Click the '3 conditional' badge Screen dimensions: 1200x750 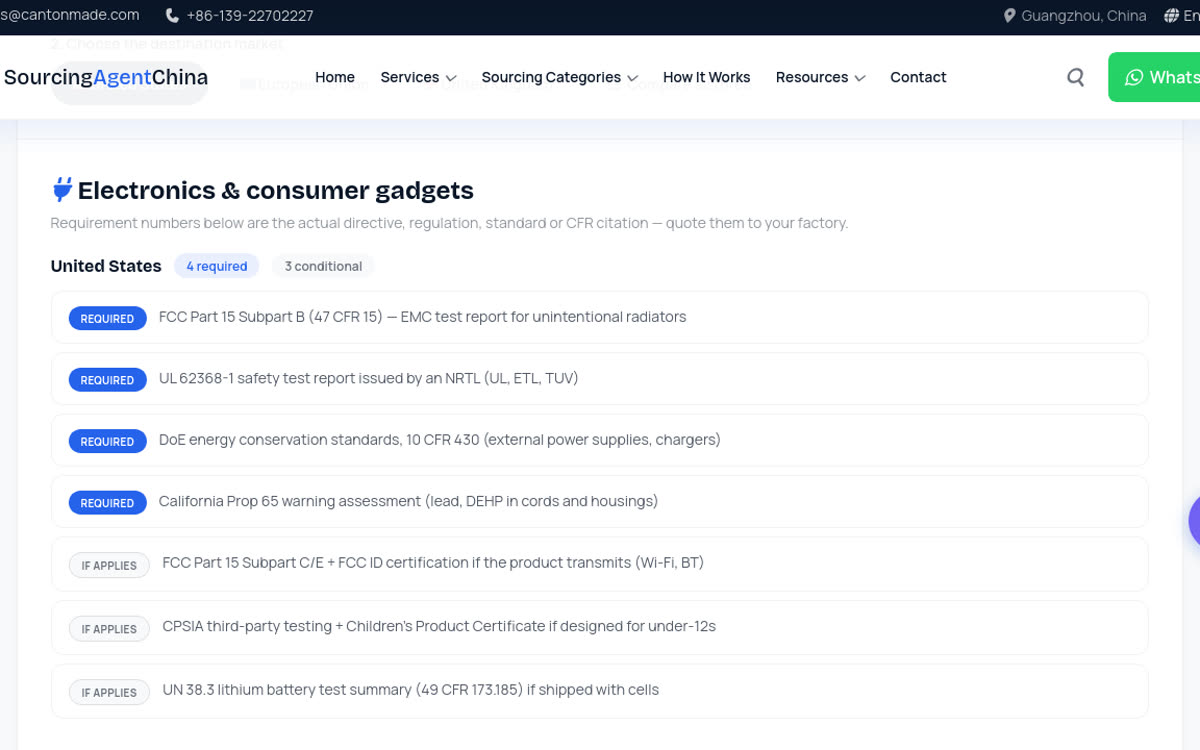[323, 266]
